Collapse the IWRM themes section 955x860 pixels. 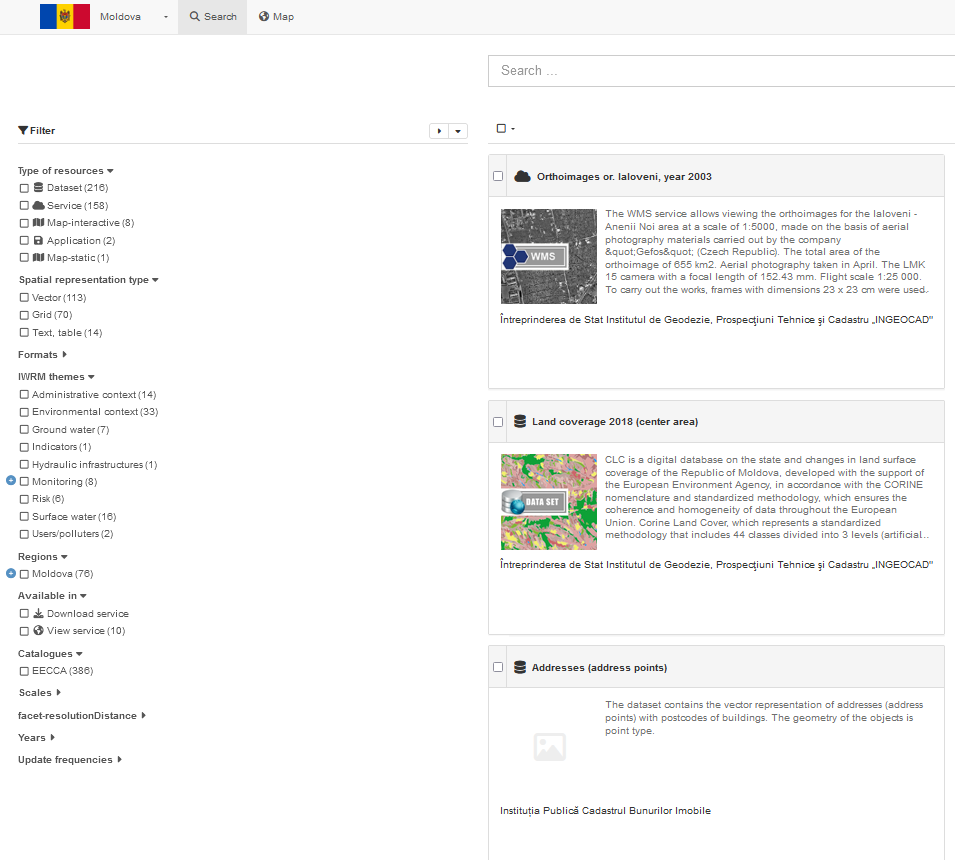56,376
